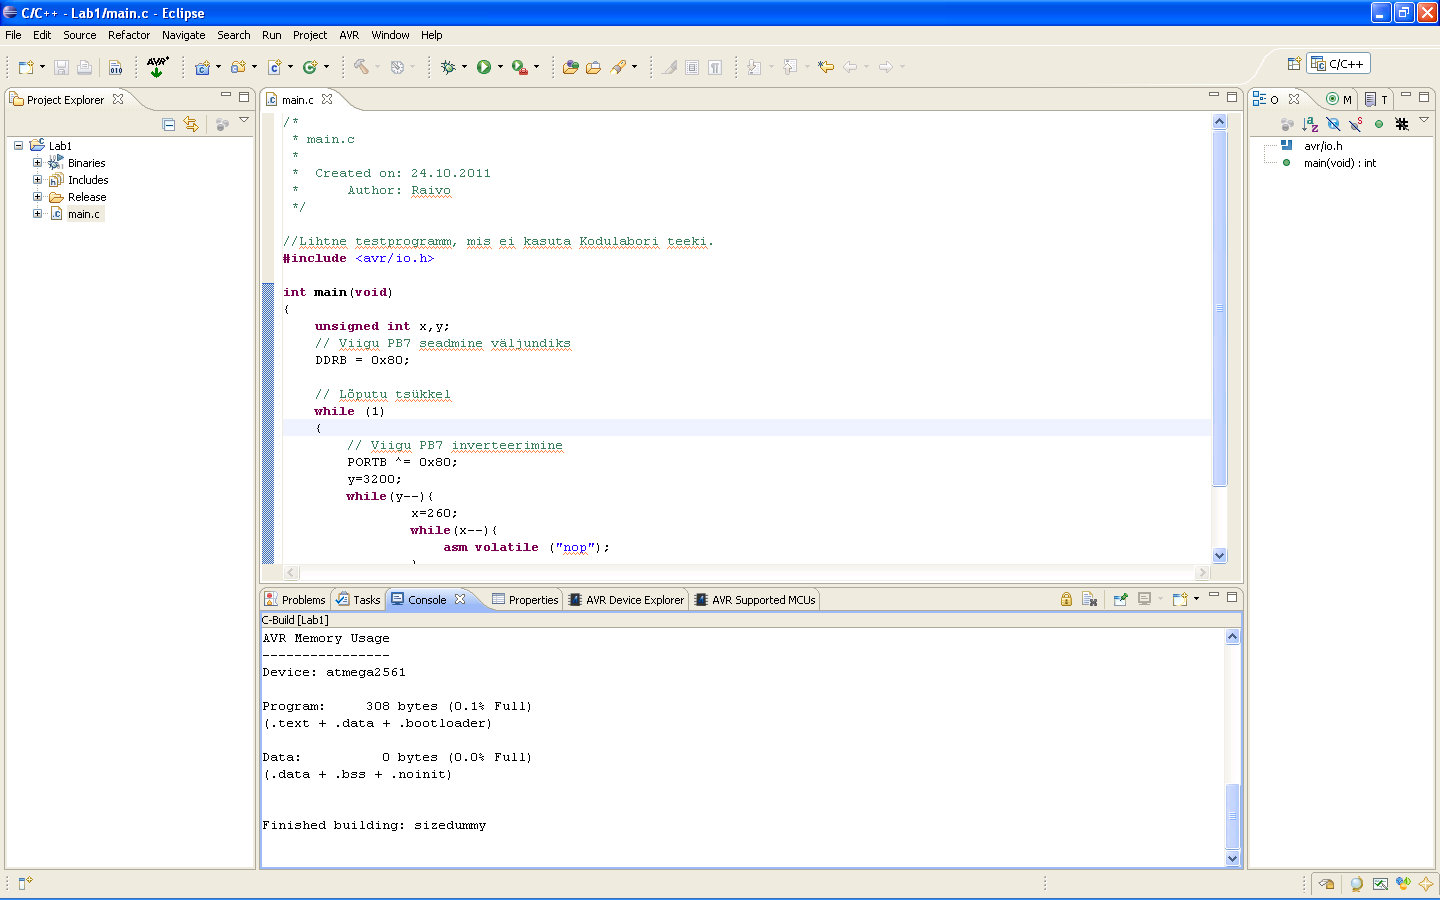Click the Debug bug icon in toolbar
This screenshot has width=1440, height=900.
point(448,67)
